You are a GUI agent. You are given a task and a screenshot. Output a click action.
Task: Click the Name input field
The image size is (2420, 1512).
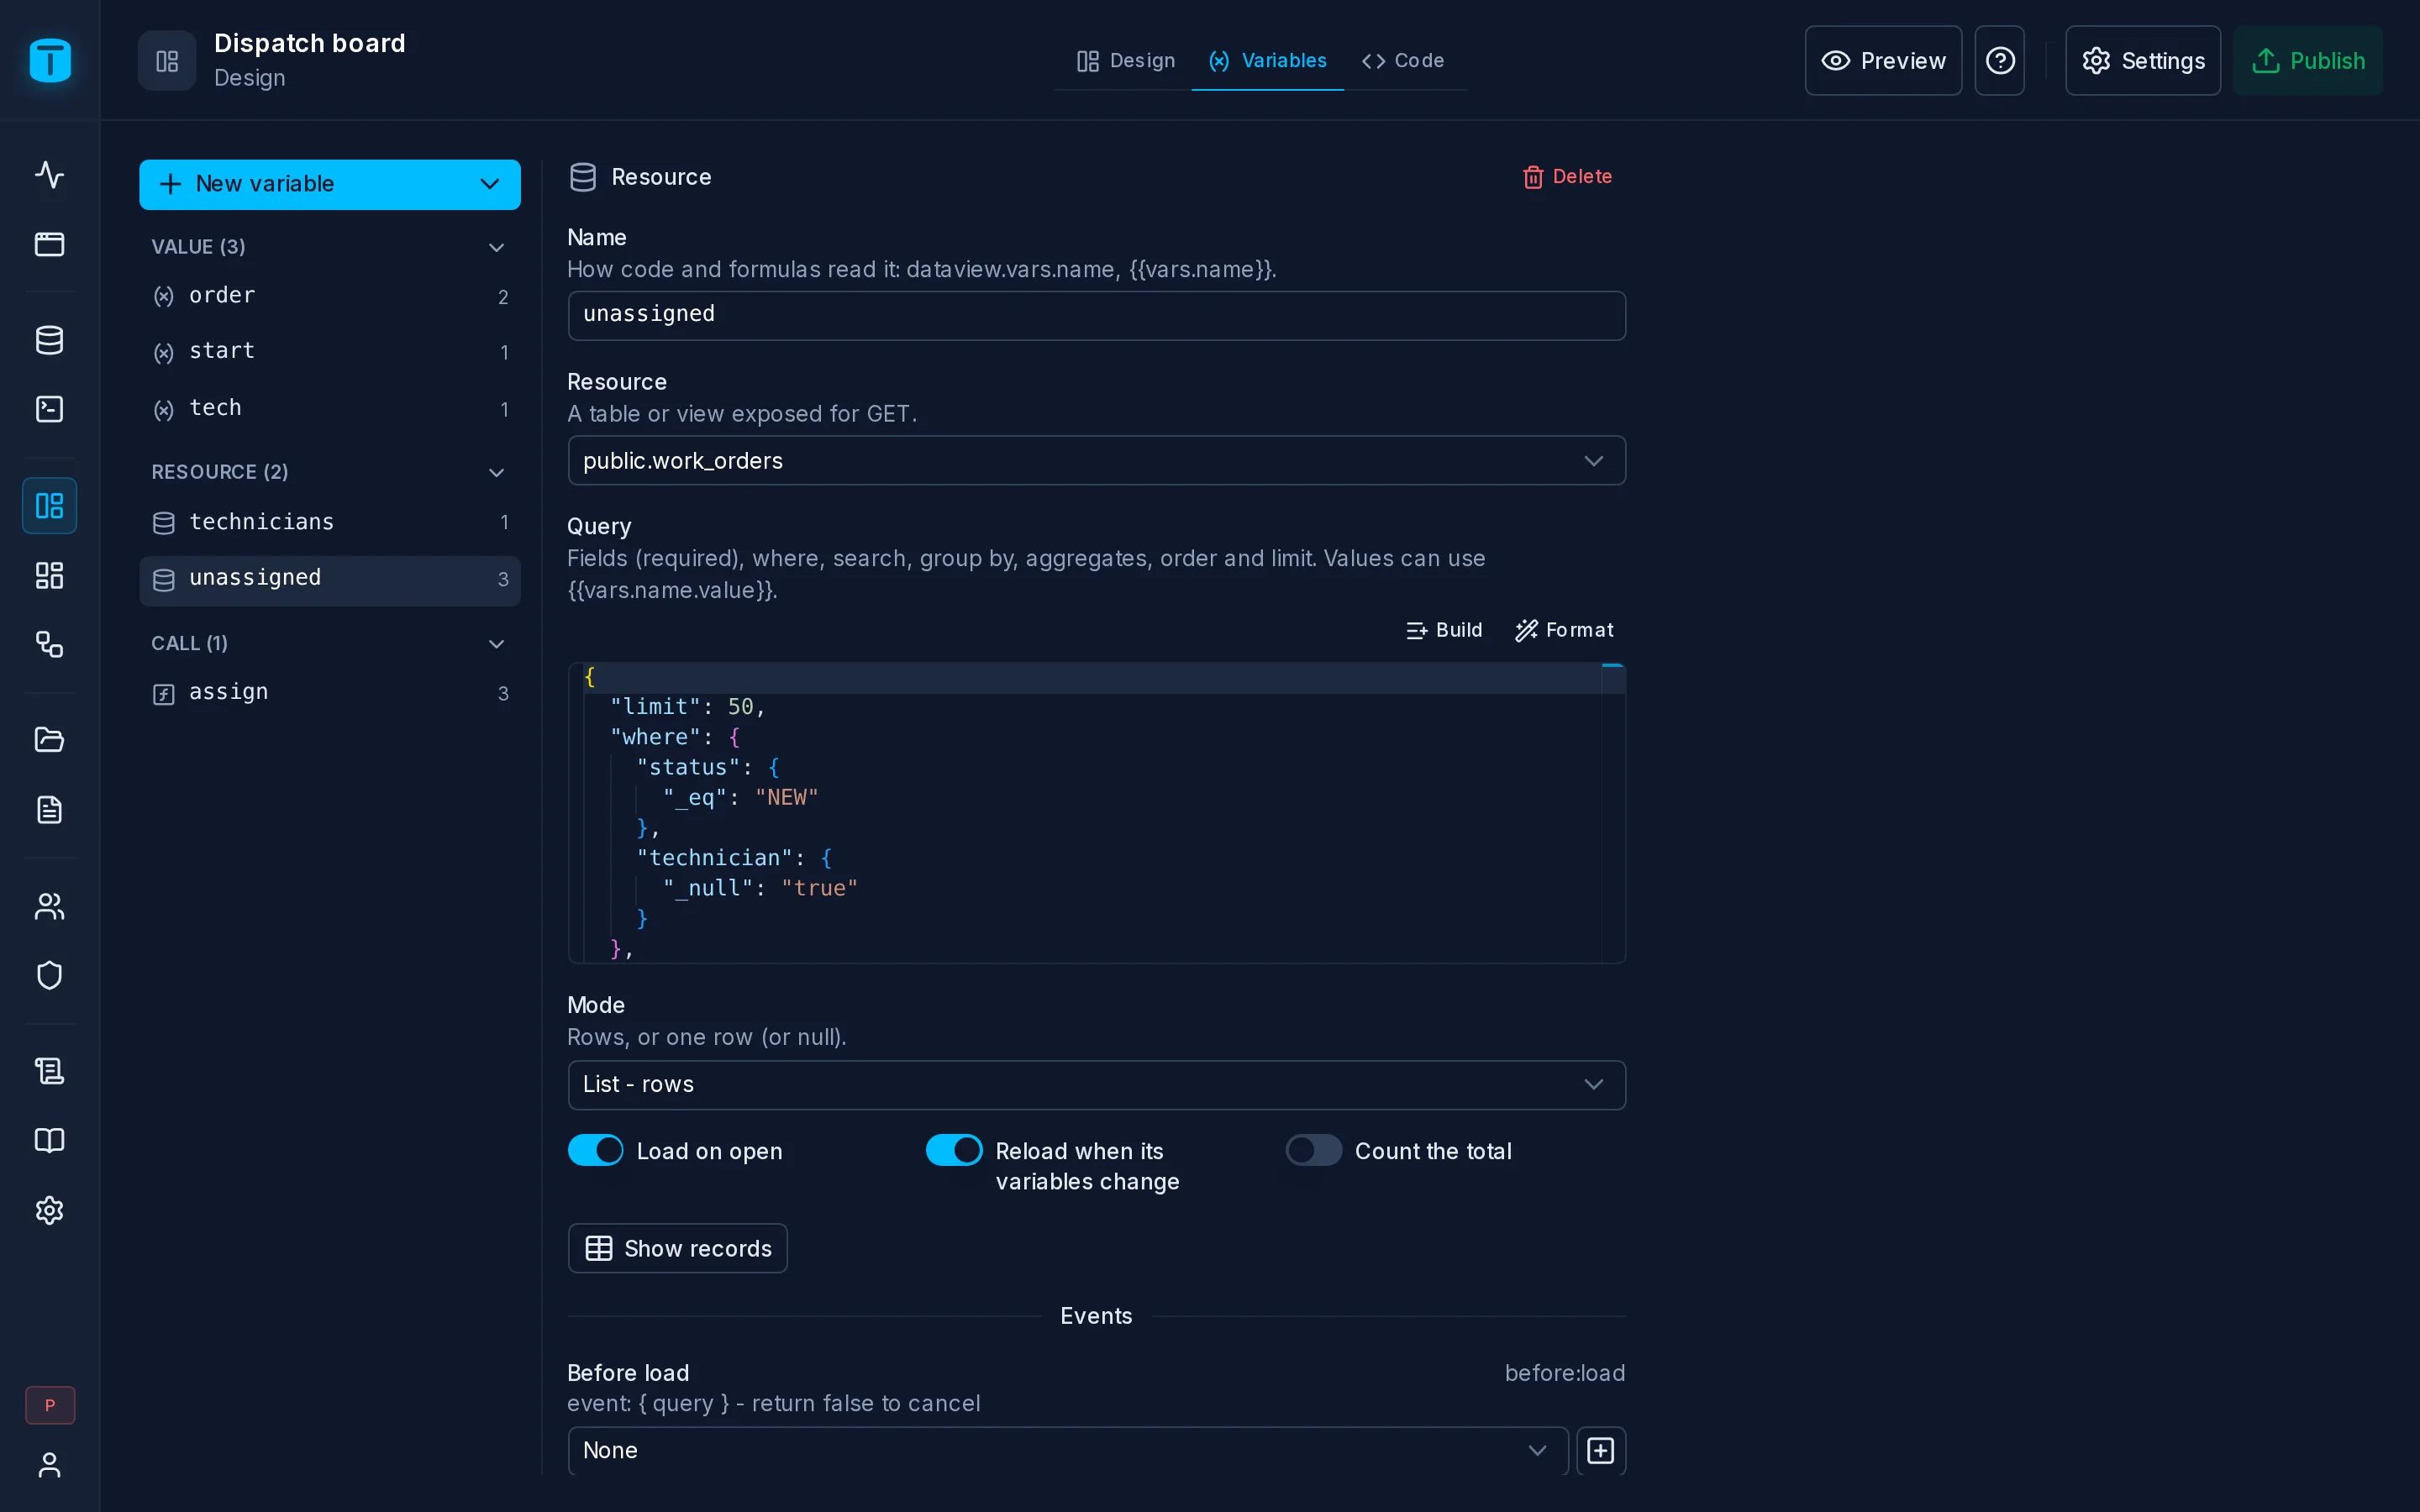click(x=1096, y=316)
